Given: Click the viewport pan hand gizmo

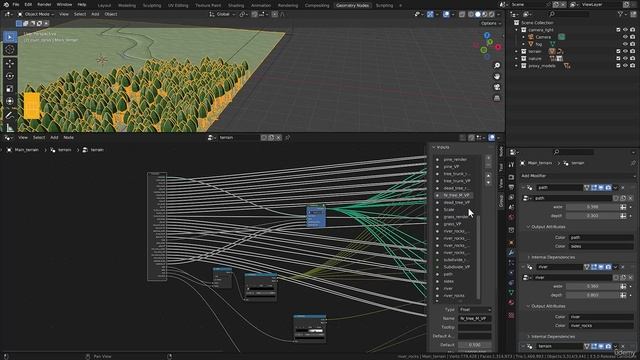Looking at the screenshot, I should 497,76.
